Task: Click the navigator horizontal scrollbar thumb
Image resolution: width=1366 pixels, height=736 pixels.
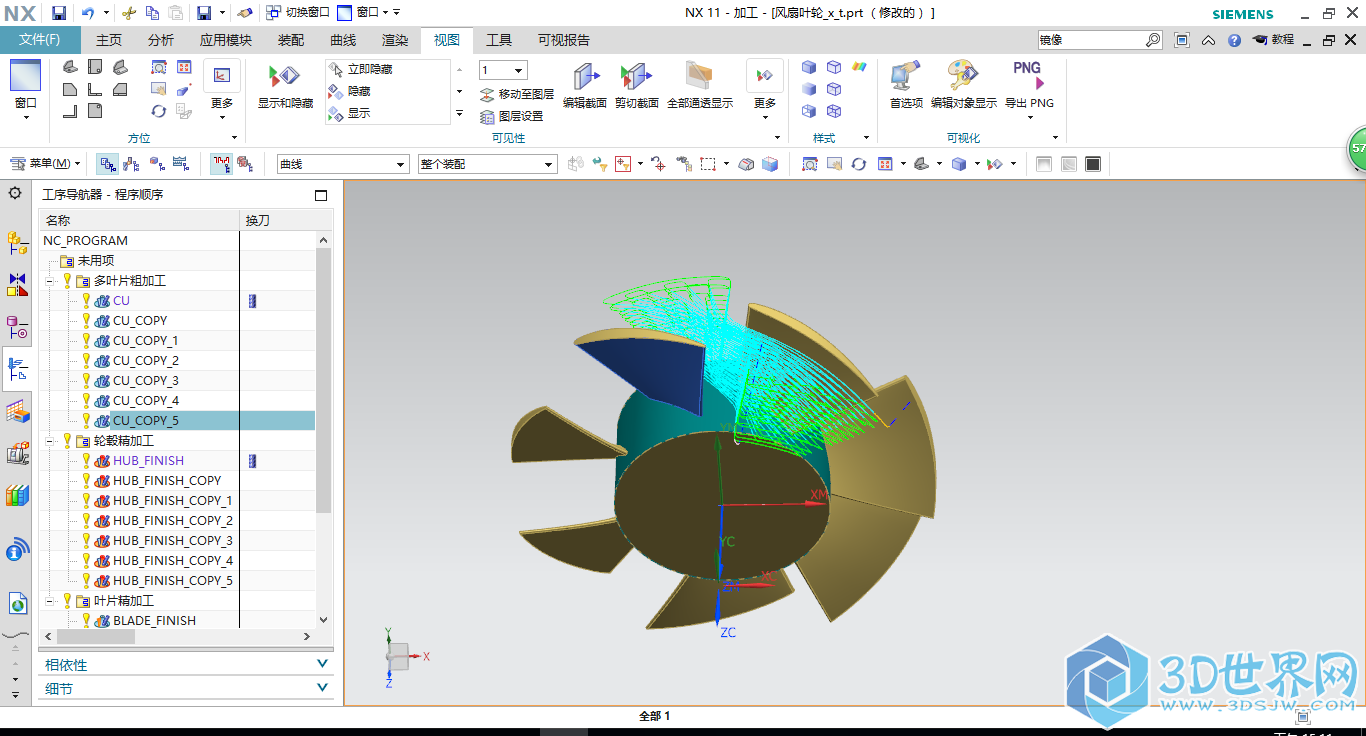Action: (95, 636)
